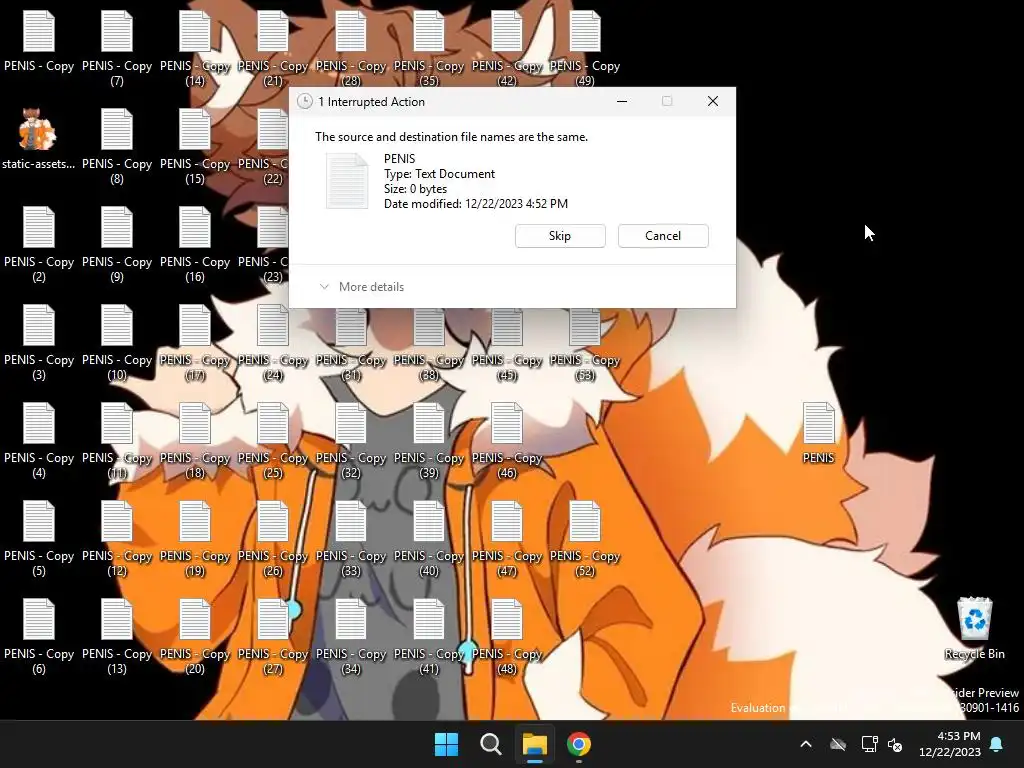The height and width of the screenshot is (768, 1024).
Task: Minimize the Interrupted Action dialog
Action: 622,101
